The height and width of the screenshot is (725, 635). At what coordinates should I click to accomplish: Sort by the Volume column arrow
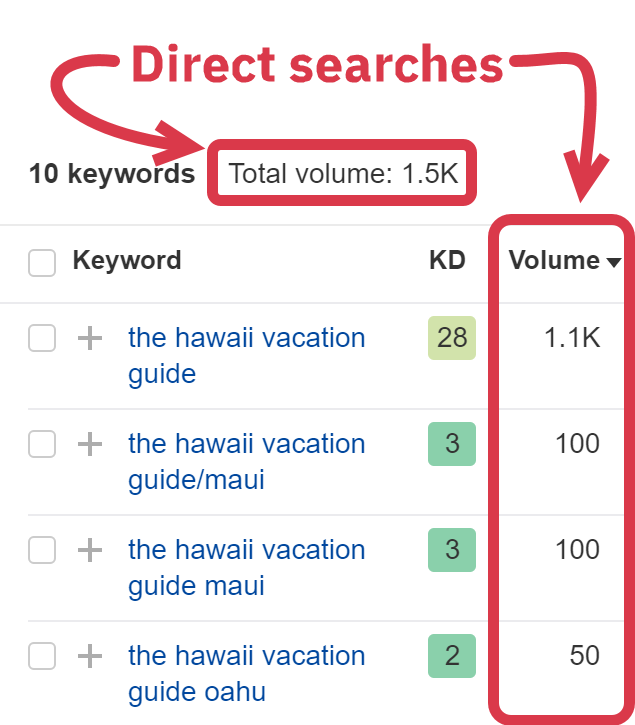tap(614, 263)
